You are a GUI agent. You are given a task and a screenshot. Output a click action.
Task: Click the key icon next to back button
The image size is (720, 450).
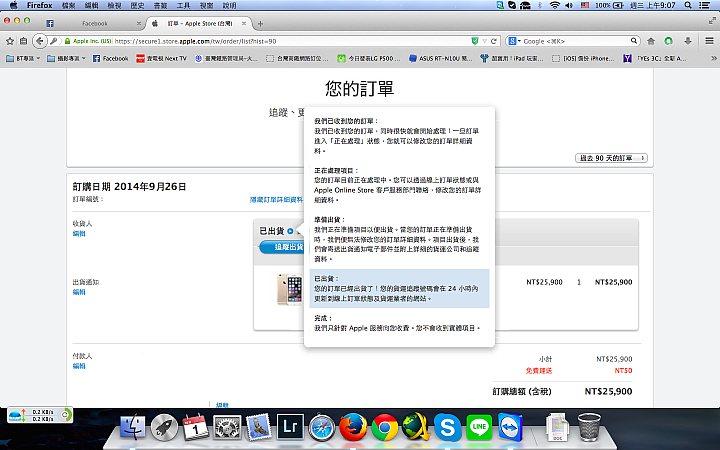click(54, 41)
